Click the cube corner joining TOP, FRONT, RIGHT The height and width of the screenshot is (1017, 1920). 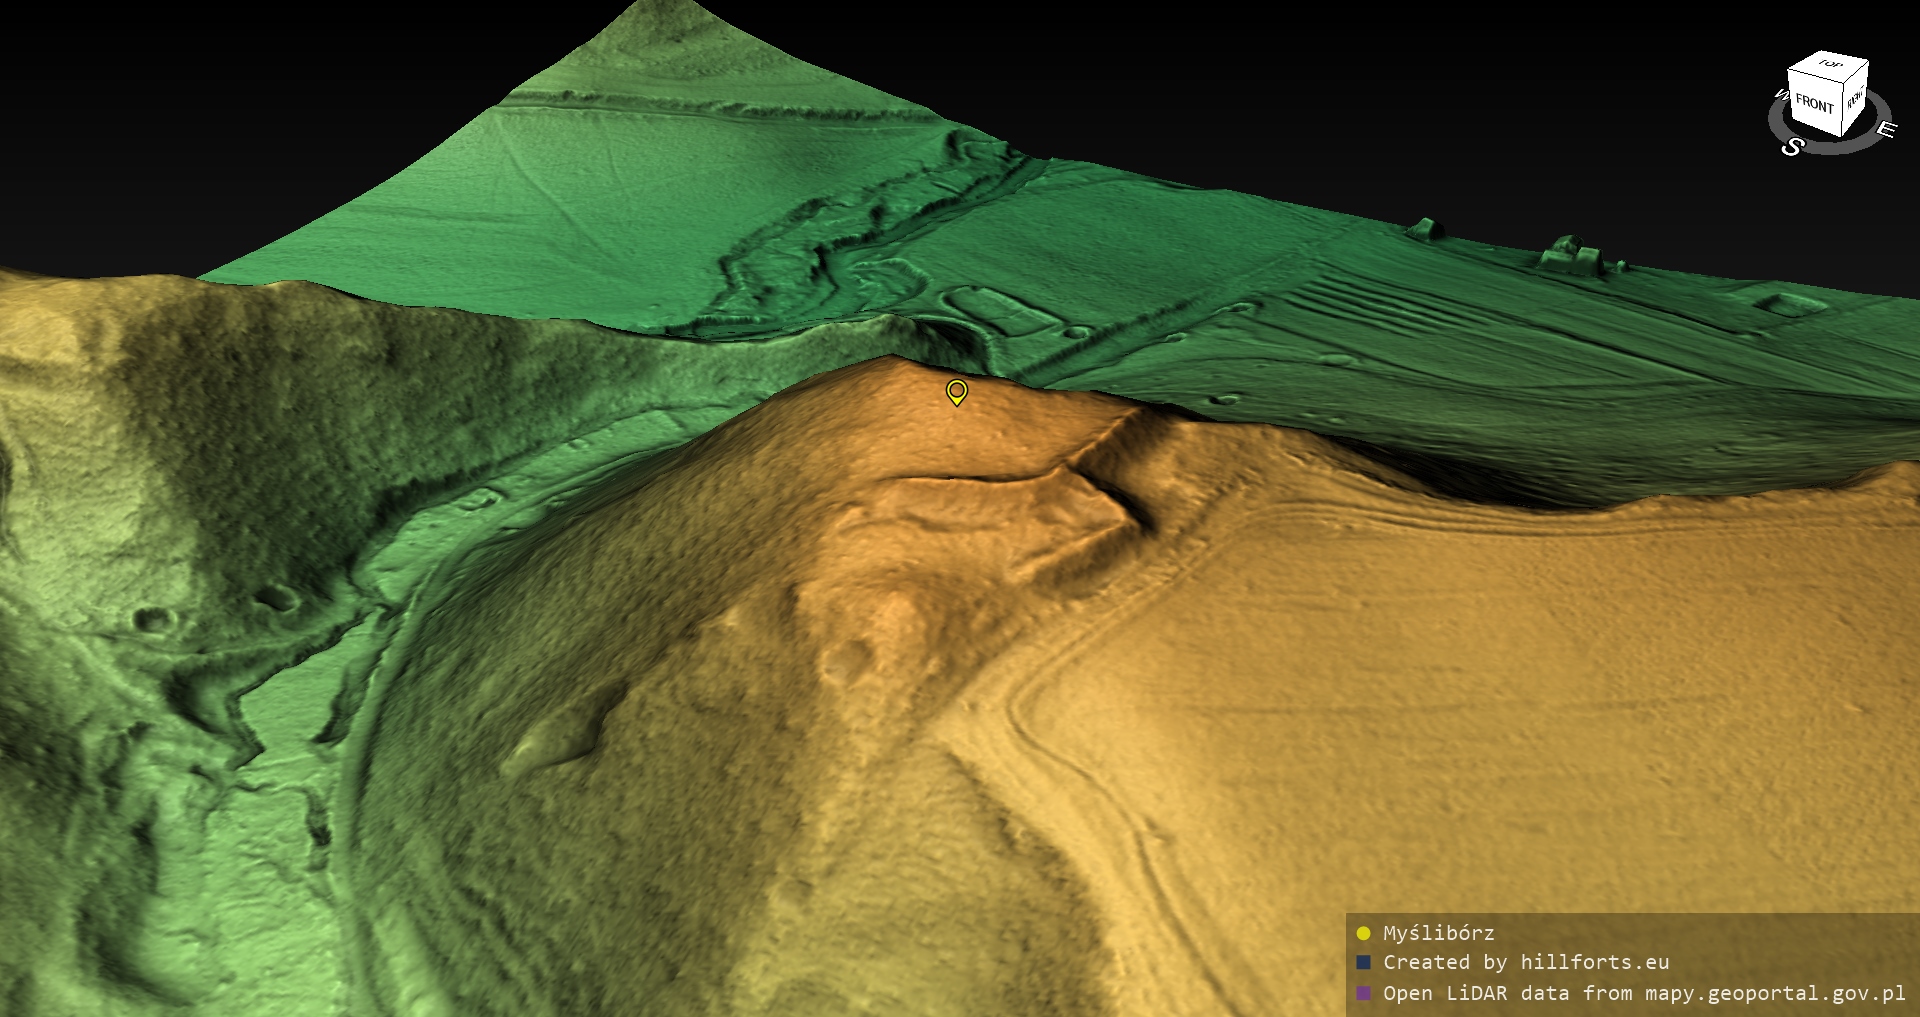tap(1845, 85)
